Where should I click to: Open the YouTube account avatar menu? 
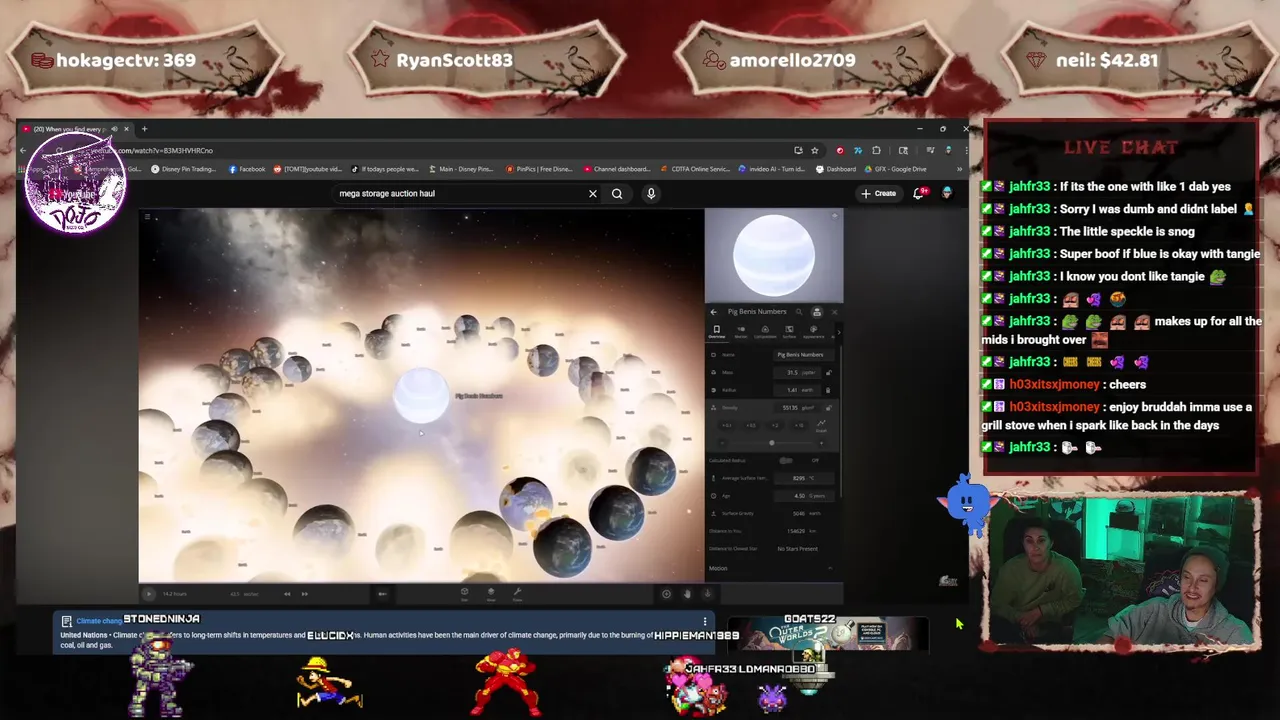[x=947, y=193]
